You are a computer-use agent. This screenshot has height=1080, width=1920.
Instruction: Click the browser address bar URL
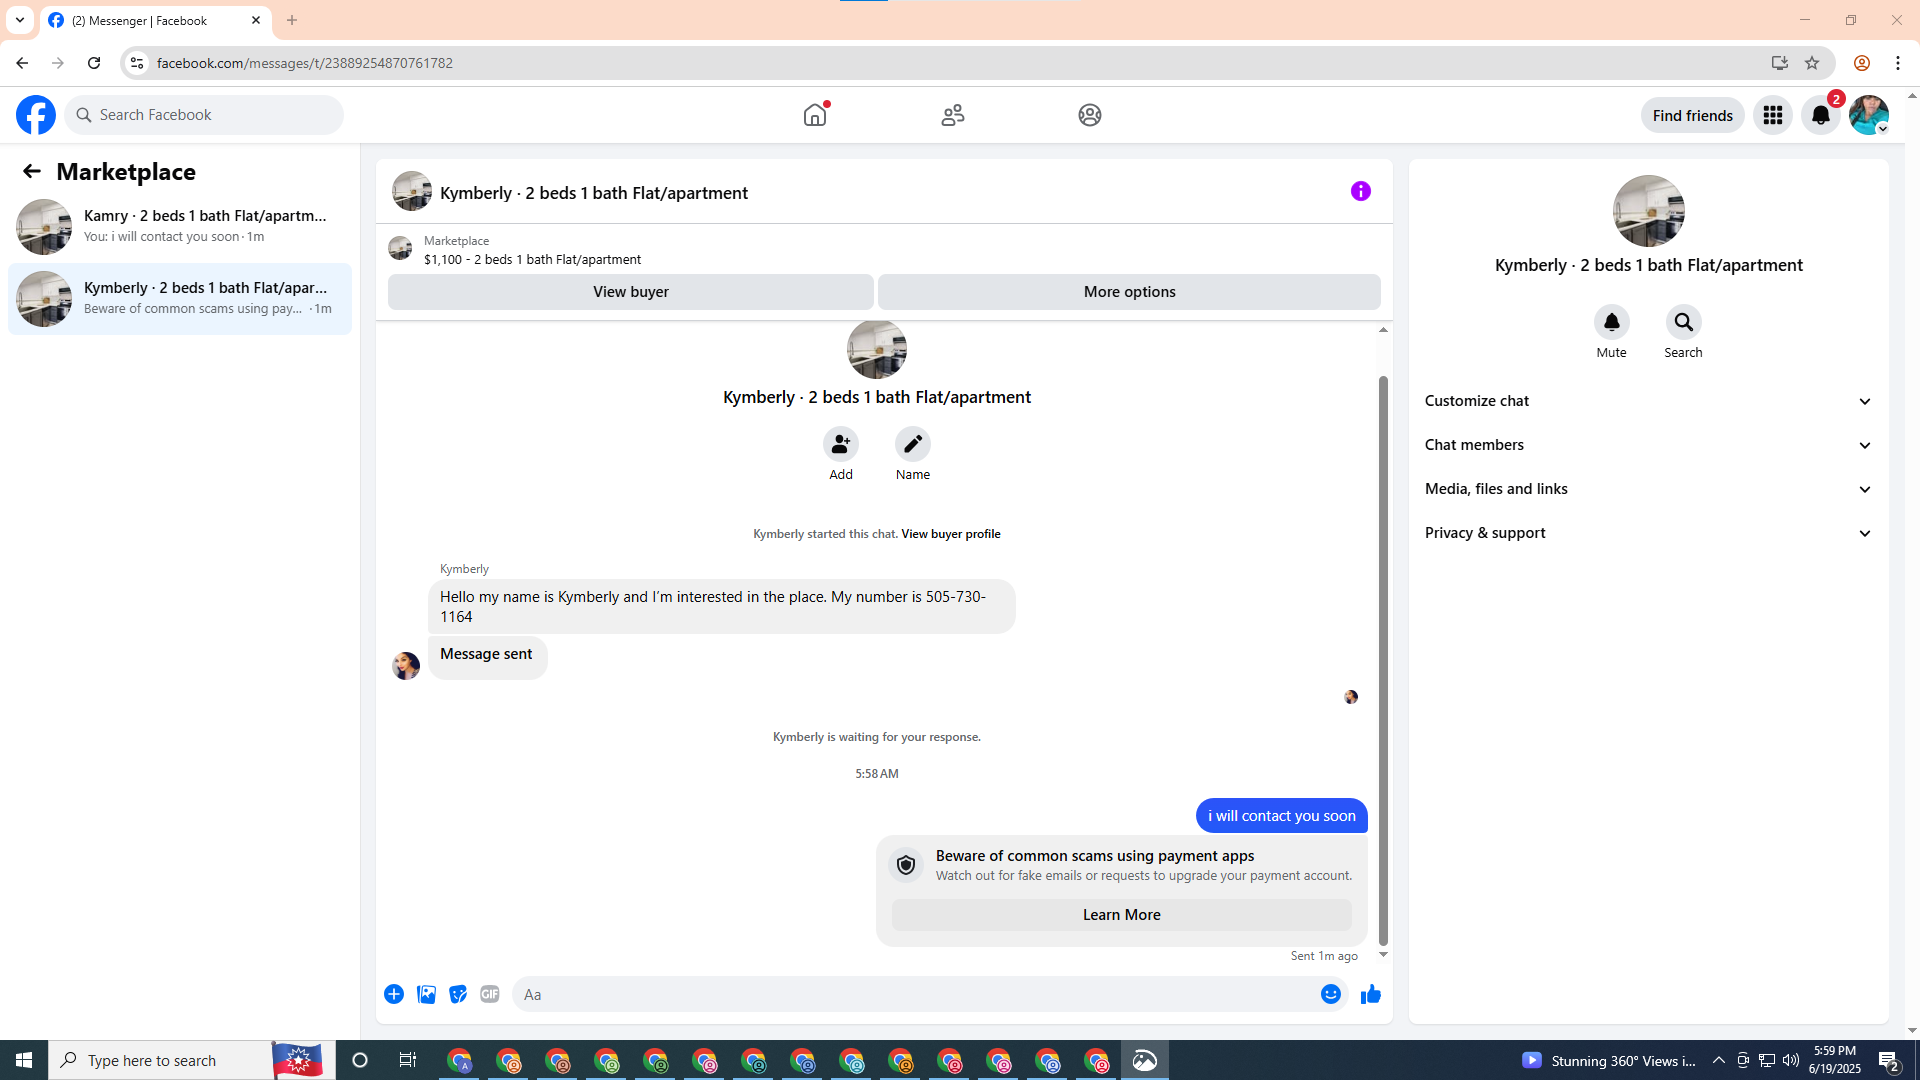click(305, 63)
